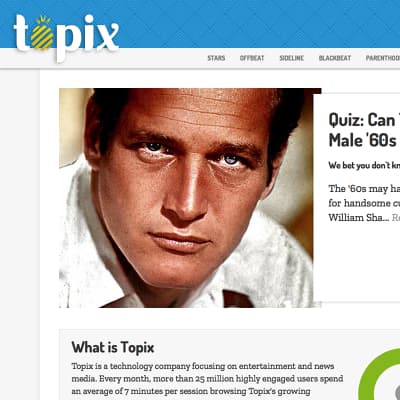Open the STARS section
Screen dimensions: 400x400
(216, 58)
